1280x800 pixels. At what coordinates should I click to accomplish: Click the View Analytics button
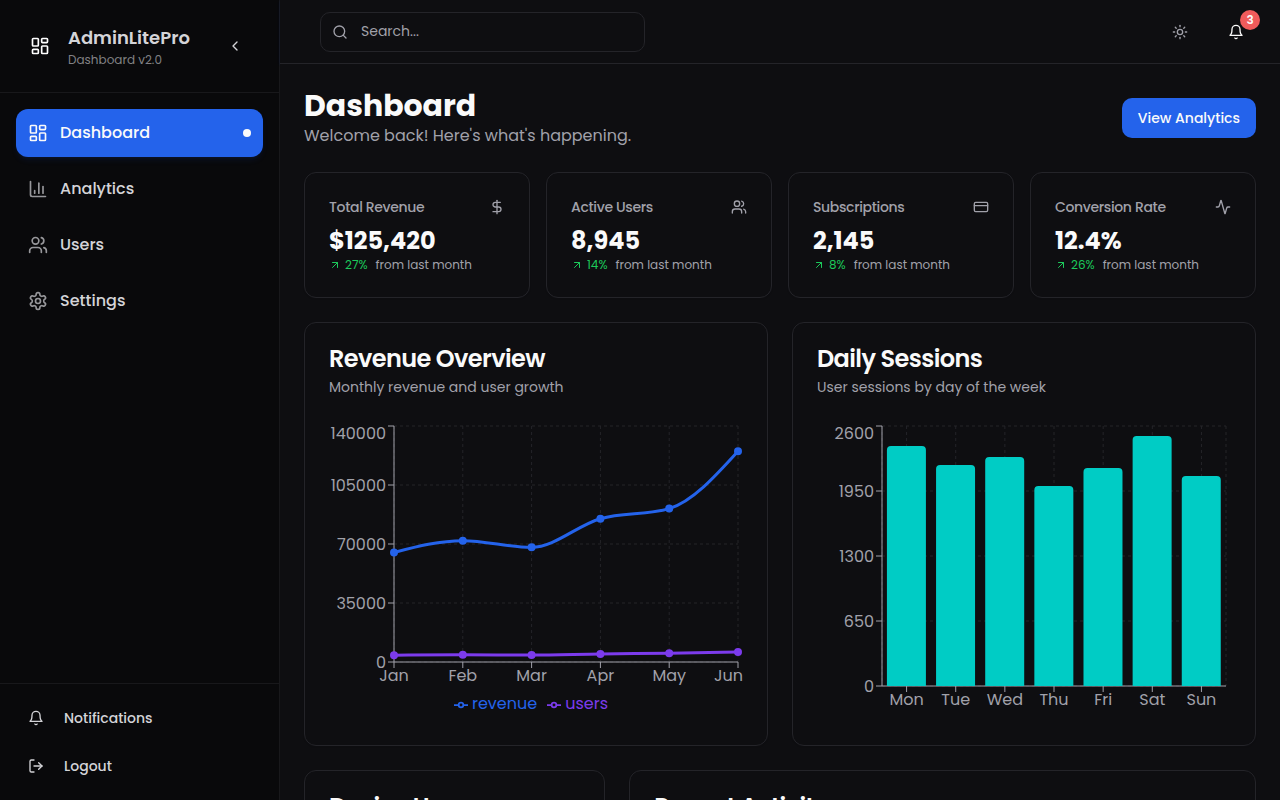[x=1189, y=118]
